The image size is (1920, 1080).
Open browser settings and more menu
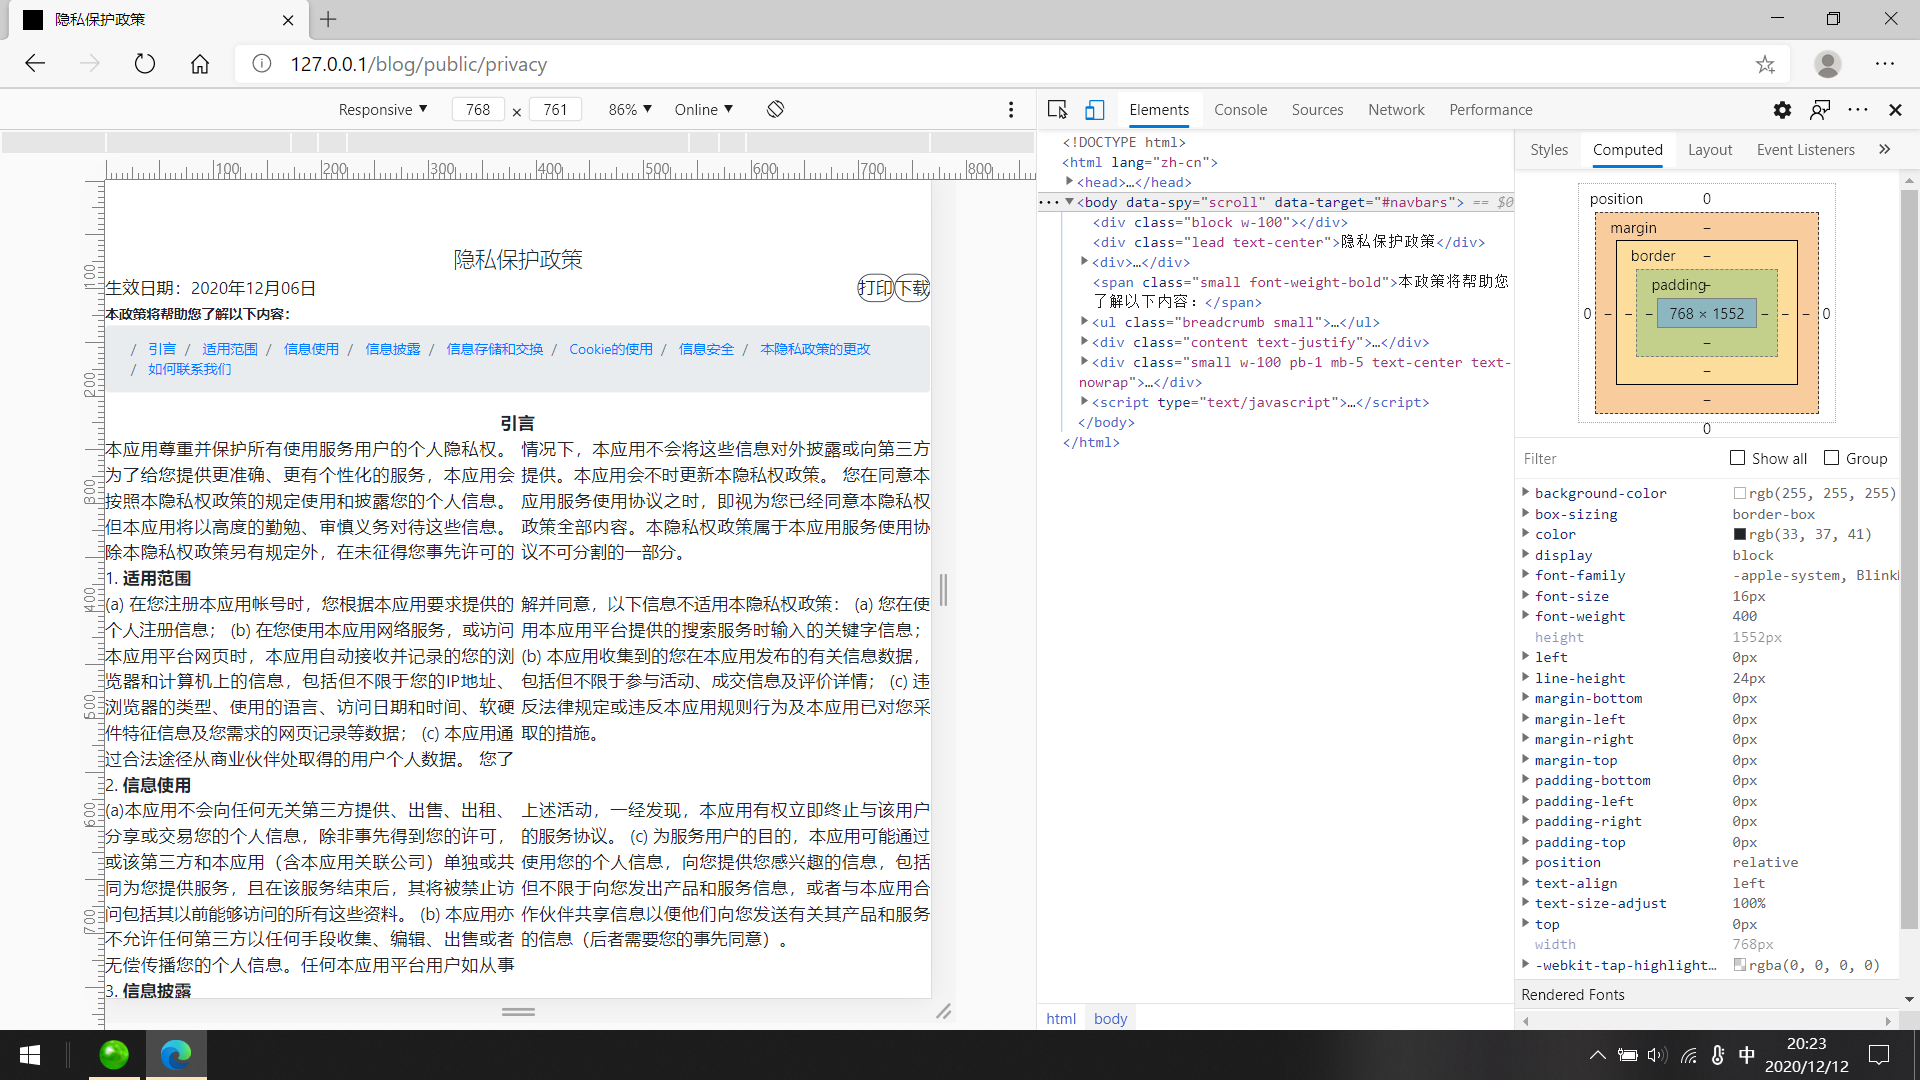click(x=1885, y=64)
